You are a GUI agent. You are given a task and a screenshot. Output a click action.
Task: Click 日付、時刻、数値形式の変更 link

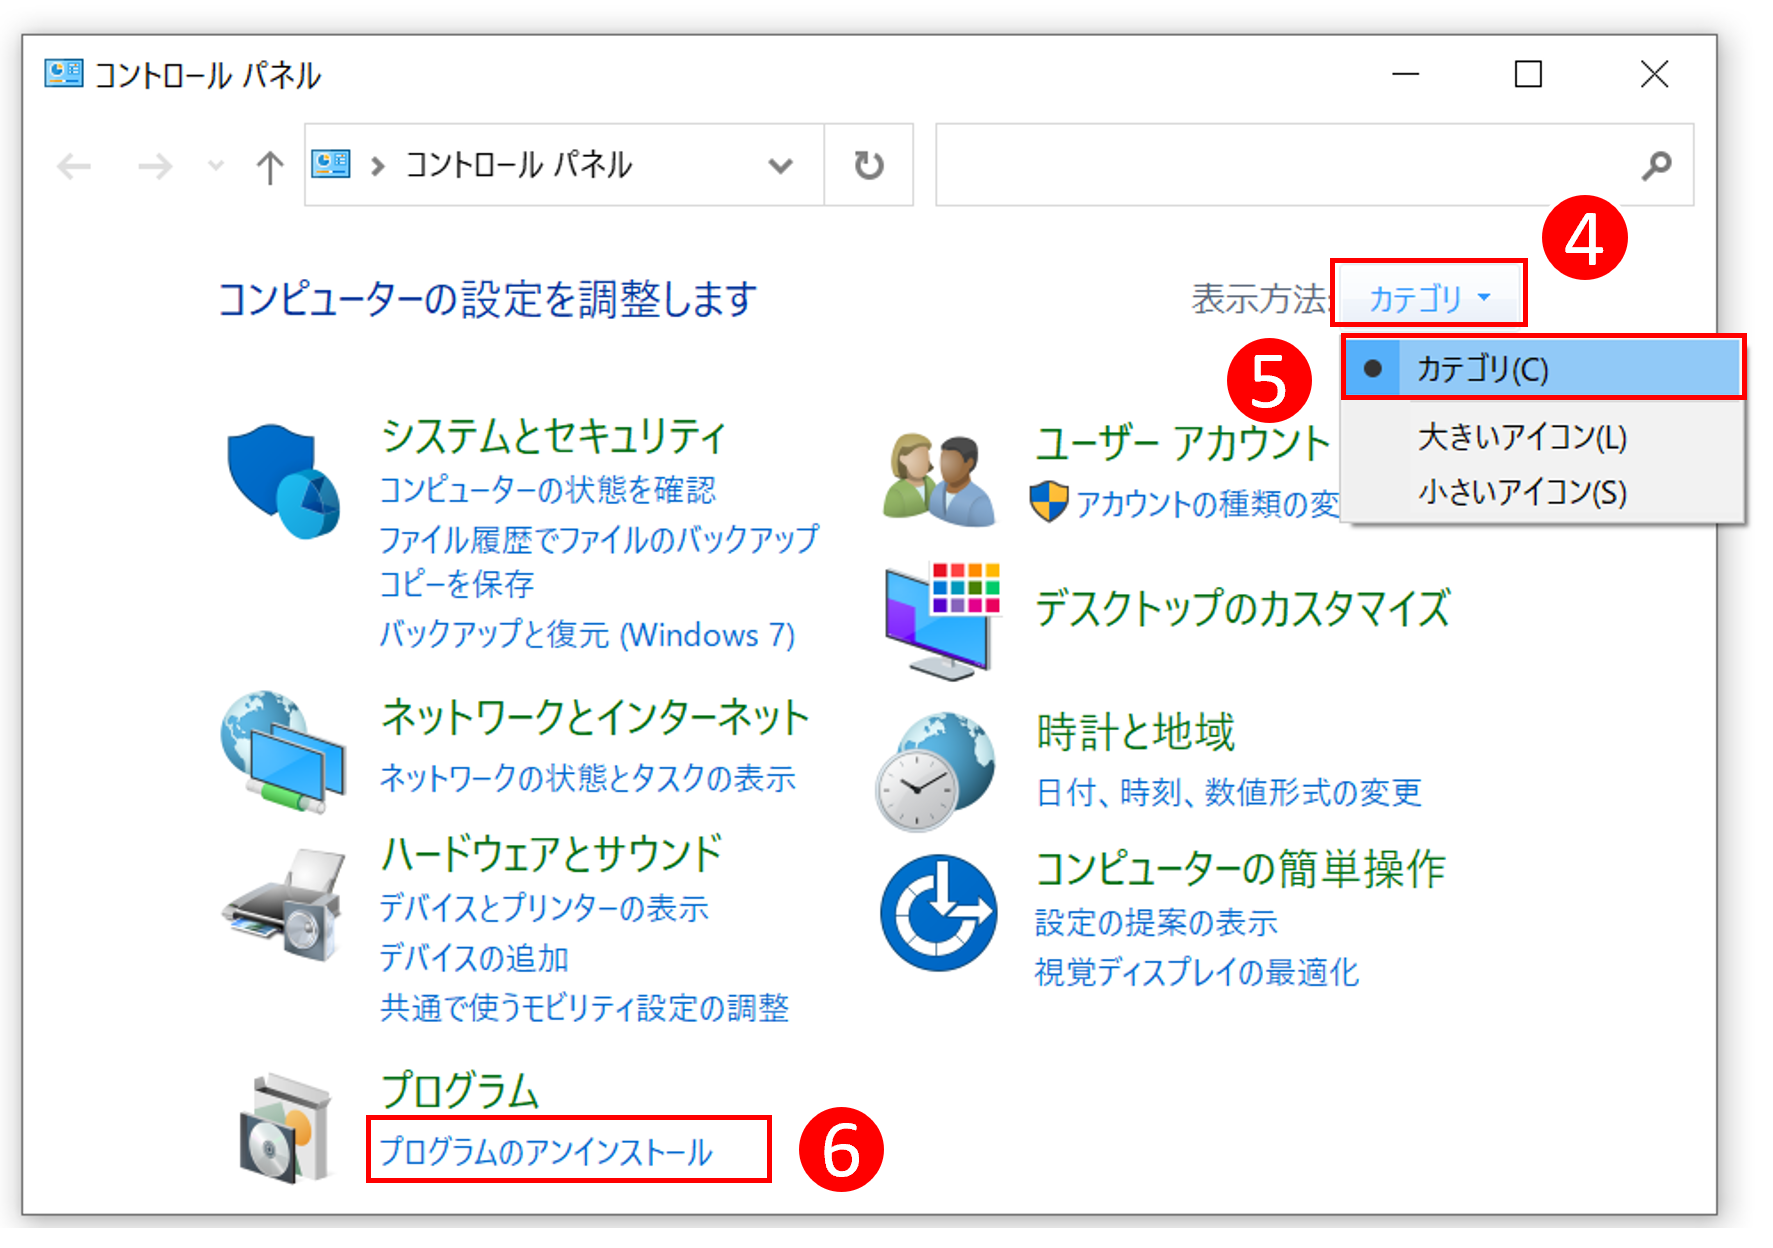pyautogui.click(x=1228, y=792)
